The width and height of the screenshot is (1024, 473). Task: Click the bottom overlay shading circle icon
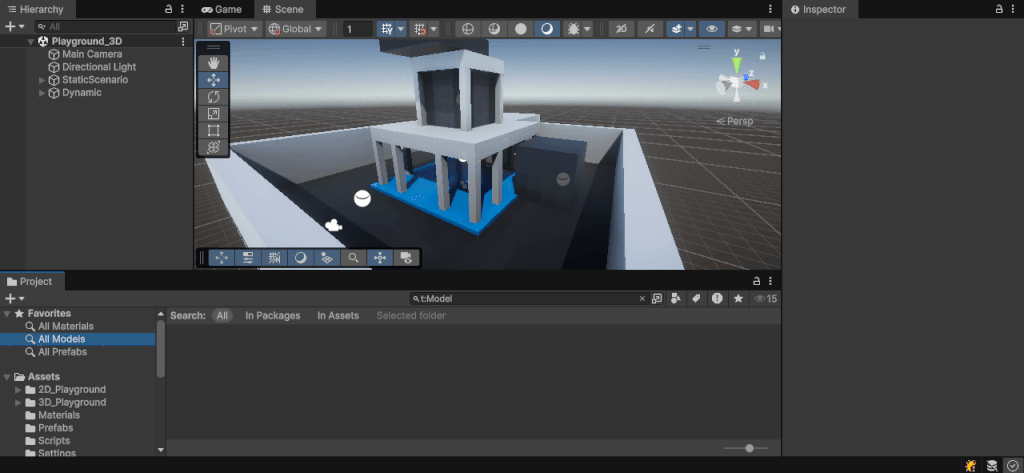click(x=300, y=257)
